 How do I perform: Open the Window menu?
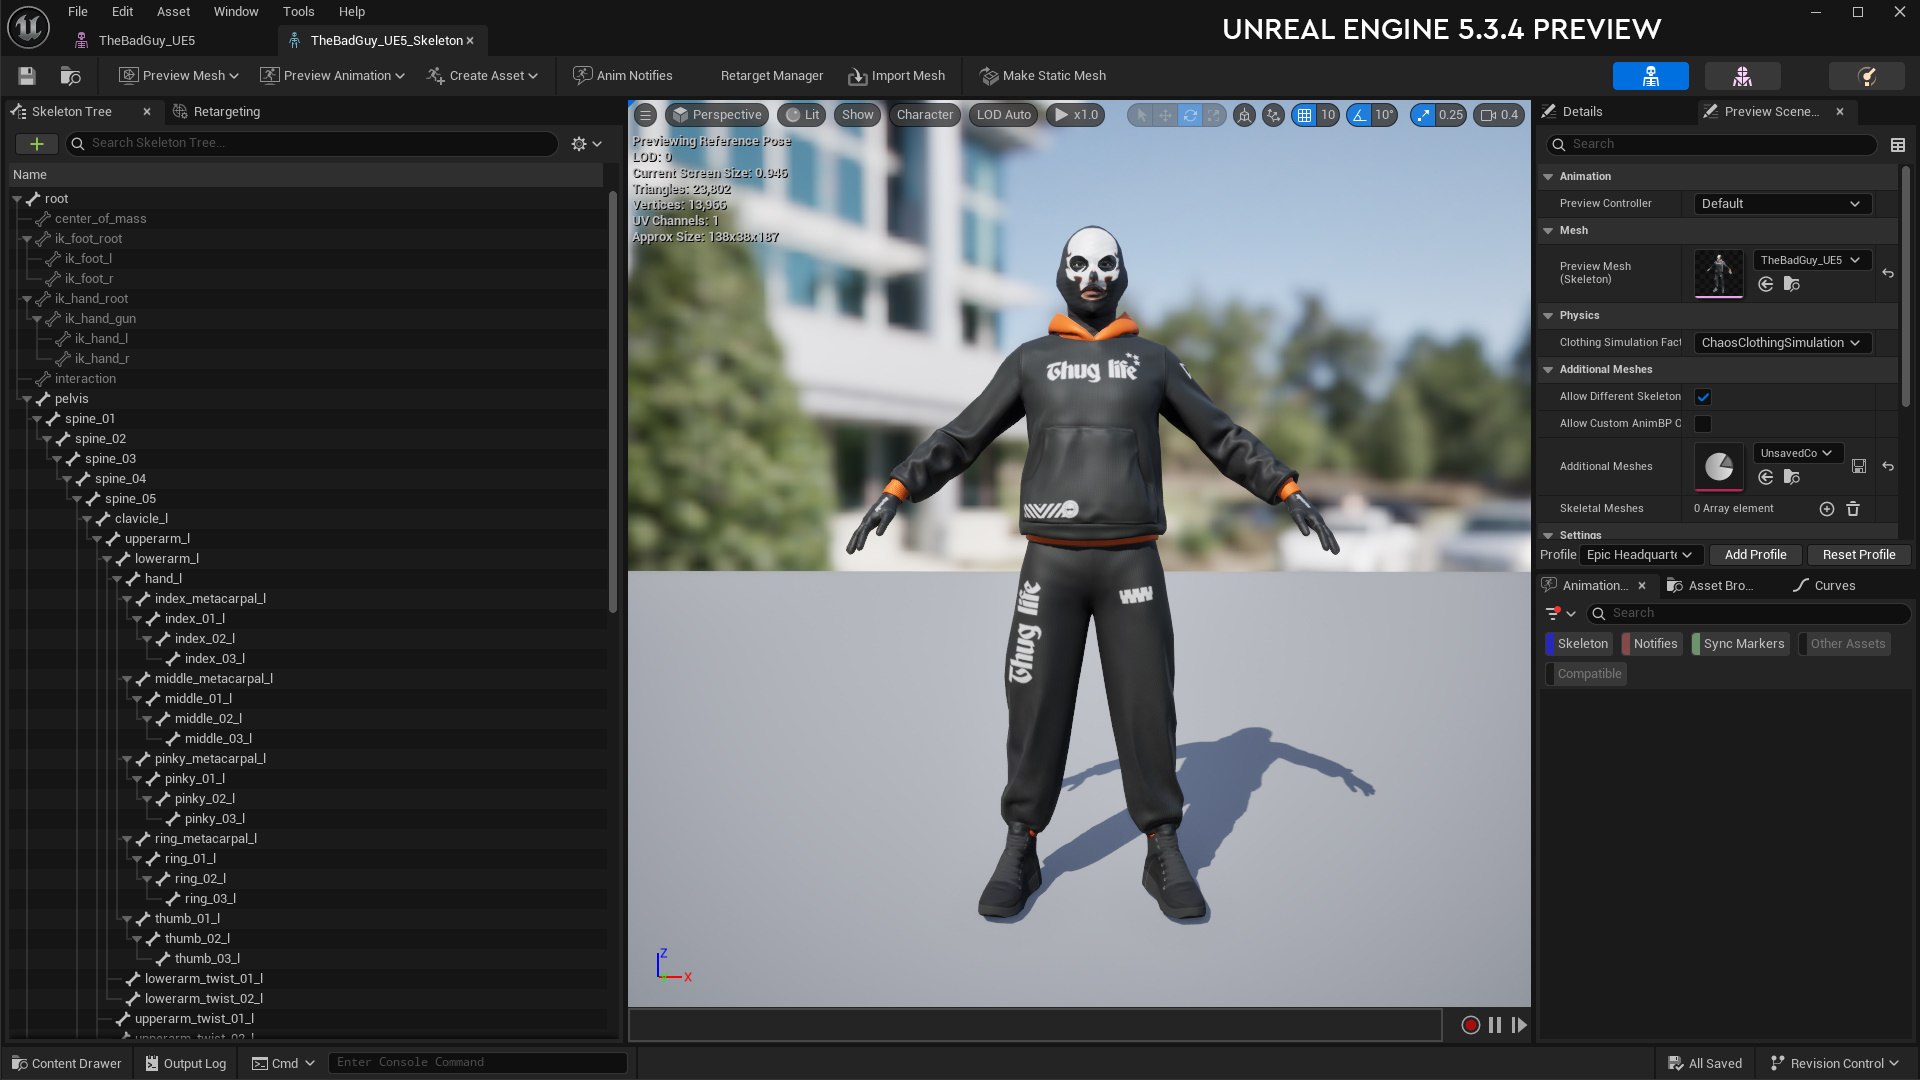coord(236,12)
